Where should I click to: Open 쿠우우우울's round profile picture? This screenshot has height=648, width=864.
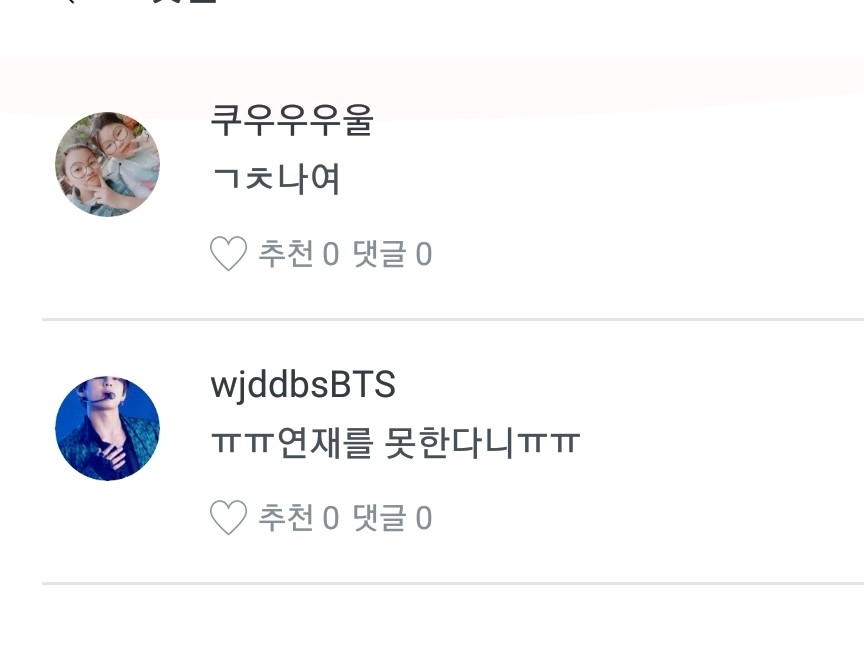107,164
